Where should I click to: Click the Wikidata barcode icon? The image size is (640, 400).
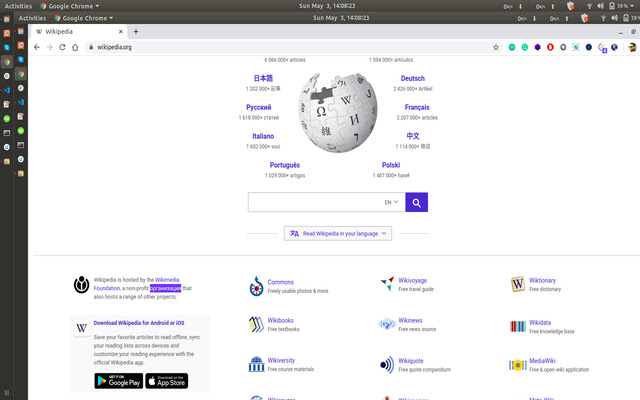(517, 325)
